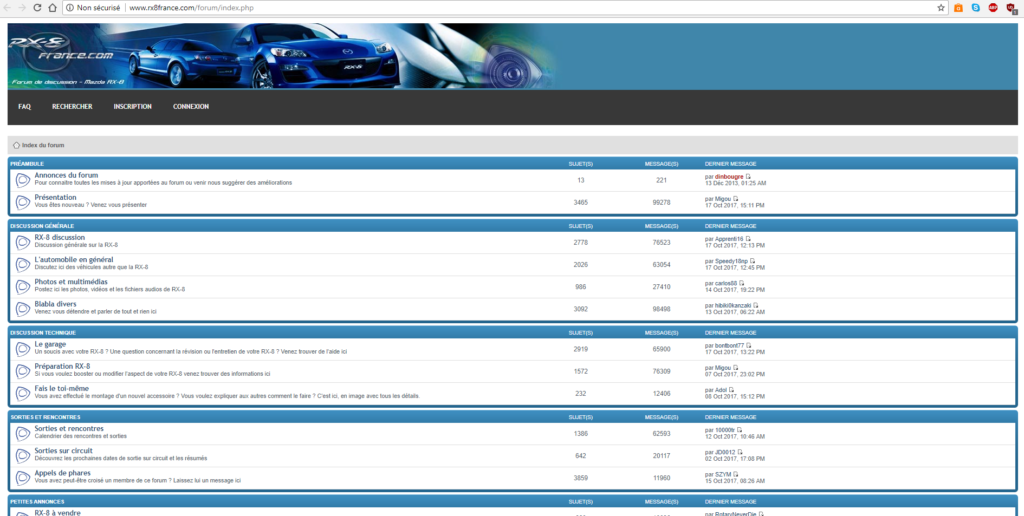View latest post icon next to hibiki0kanzaki
Viewport: 1024px width, 516px height.
pos(756,305)
